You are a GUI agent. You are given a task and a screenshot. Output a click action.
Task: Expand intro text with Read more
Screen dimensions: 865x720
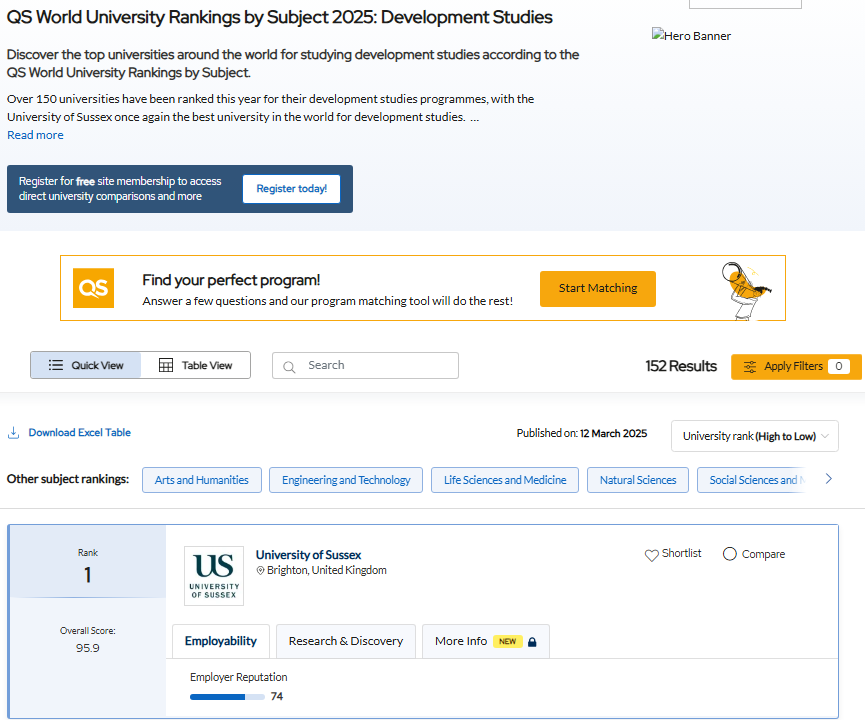point(35,135)
